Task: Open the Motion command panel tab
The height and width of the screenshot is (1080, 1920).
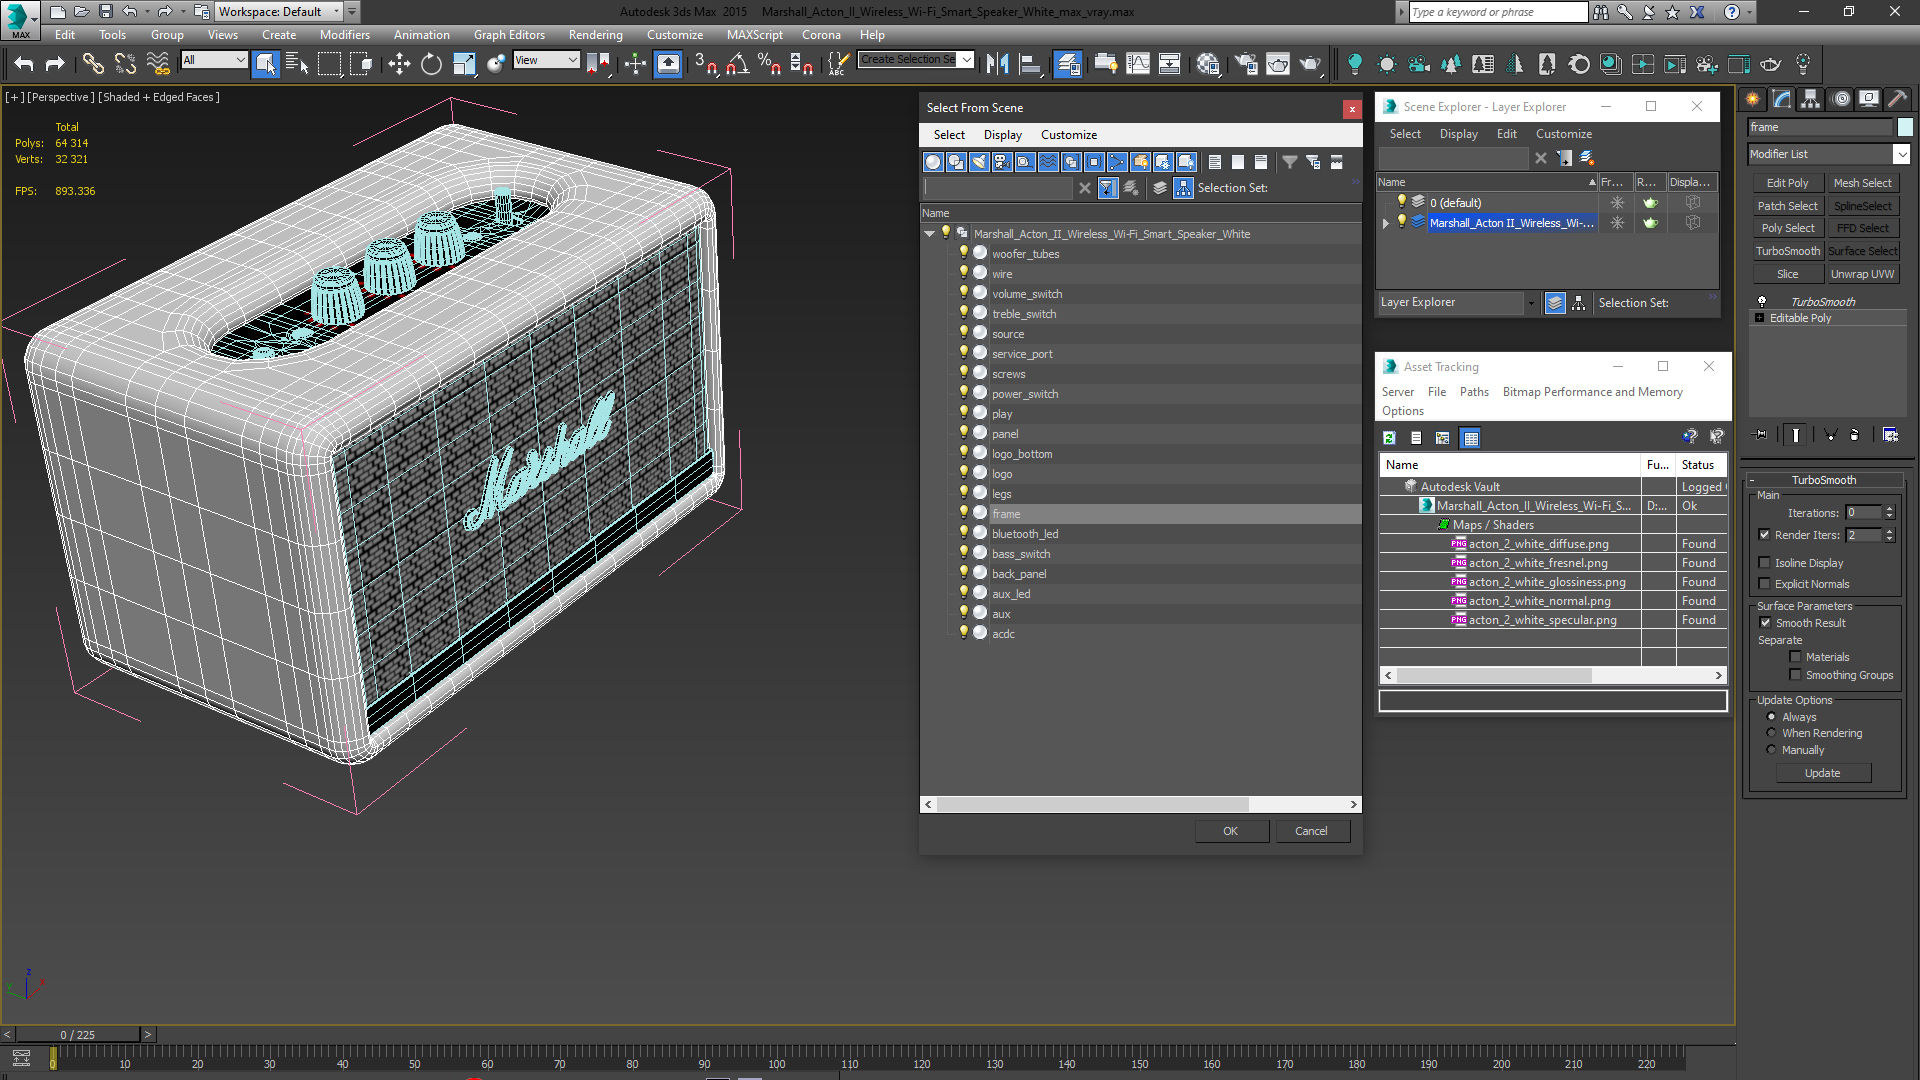Action: (1840, 99)
